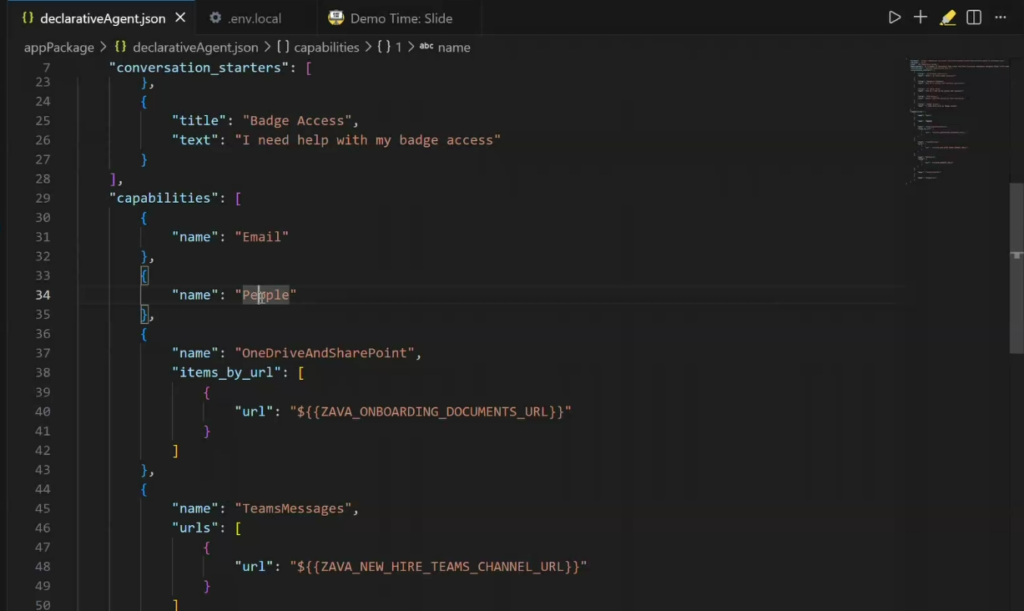Switch to the .env.local tab
1024x611 pixels.
[254, 18]
